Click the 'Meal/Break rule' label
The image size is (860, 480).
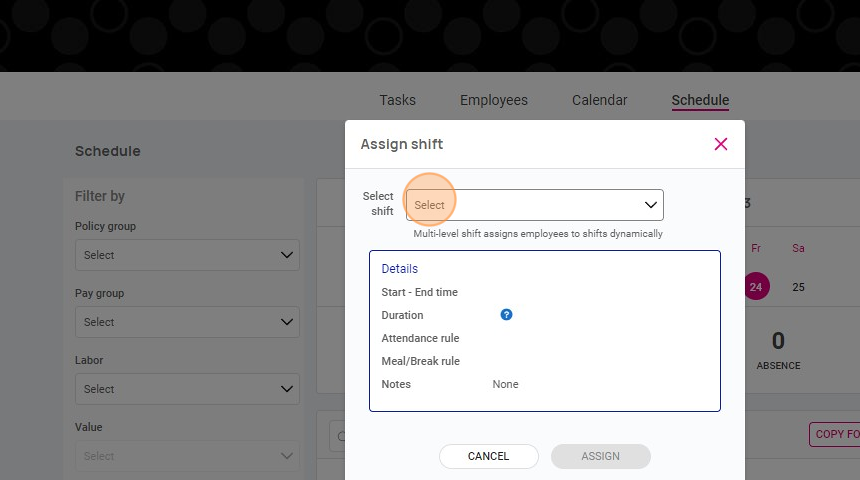coord(421,361)
